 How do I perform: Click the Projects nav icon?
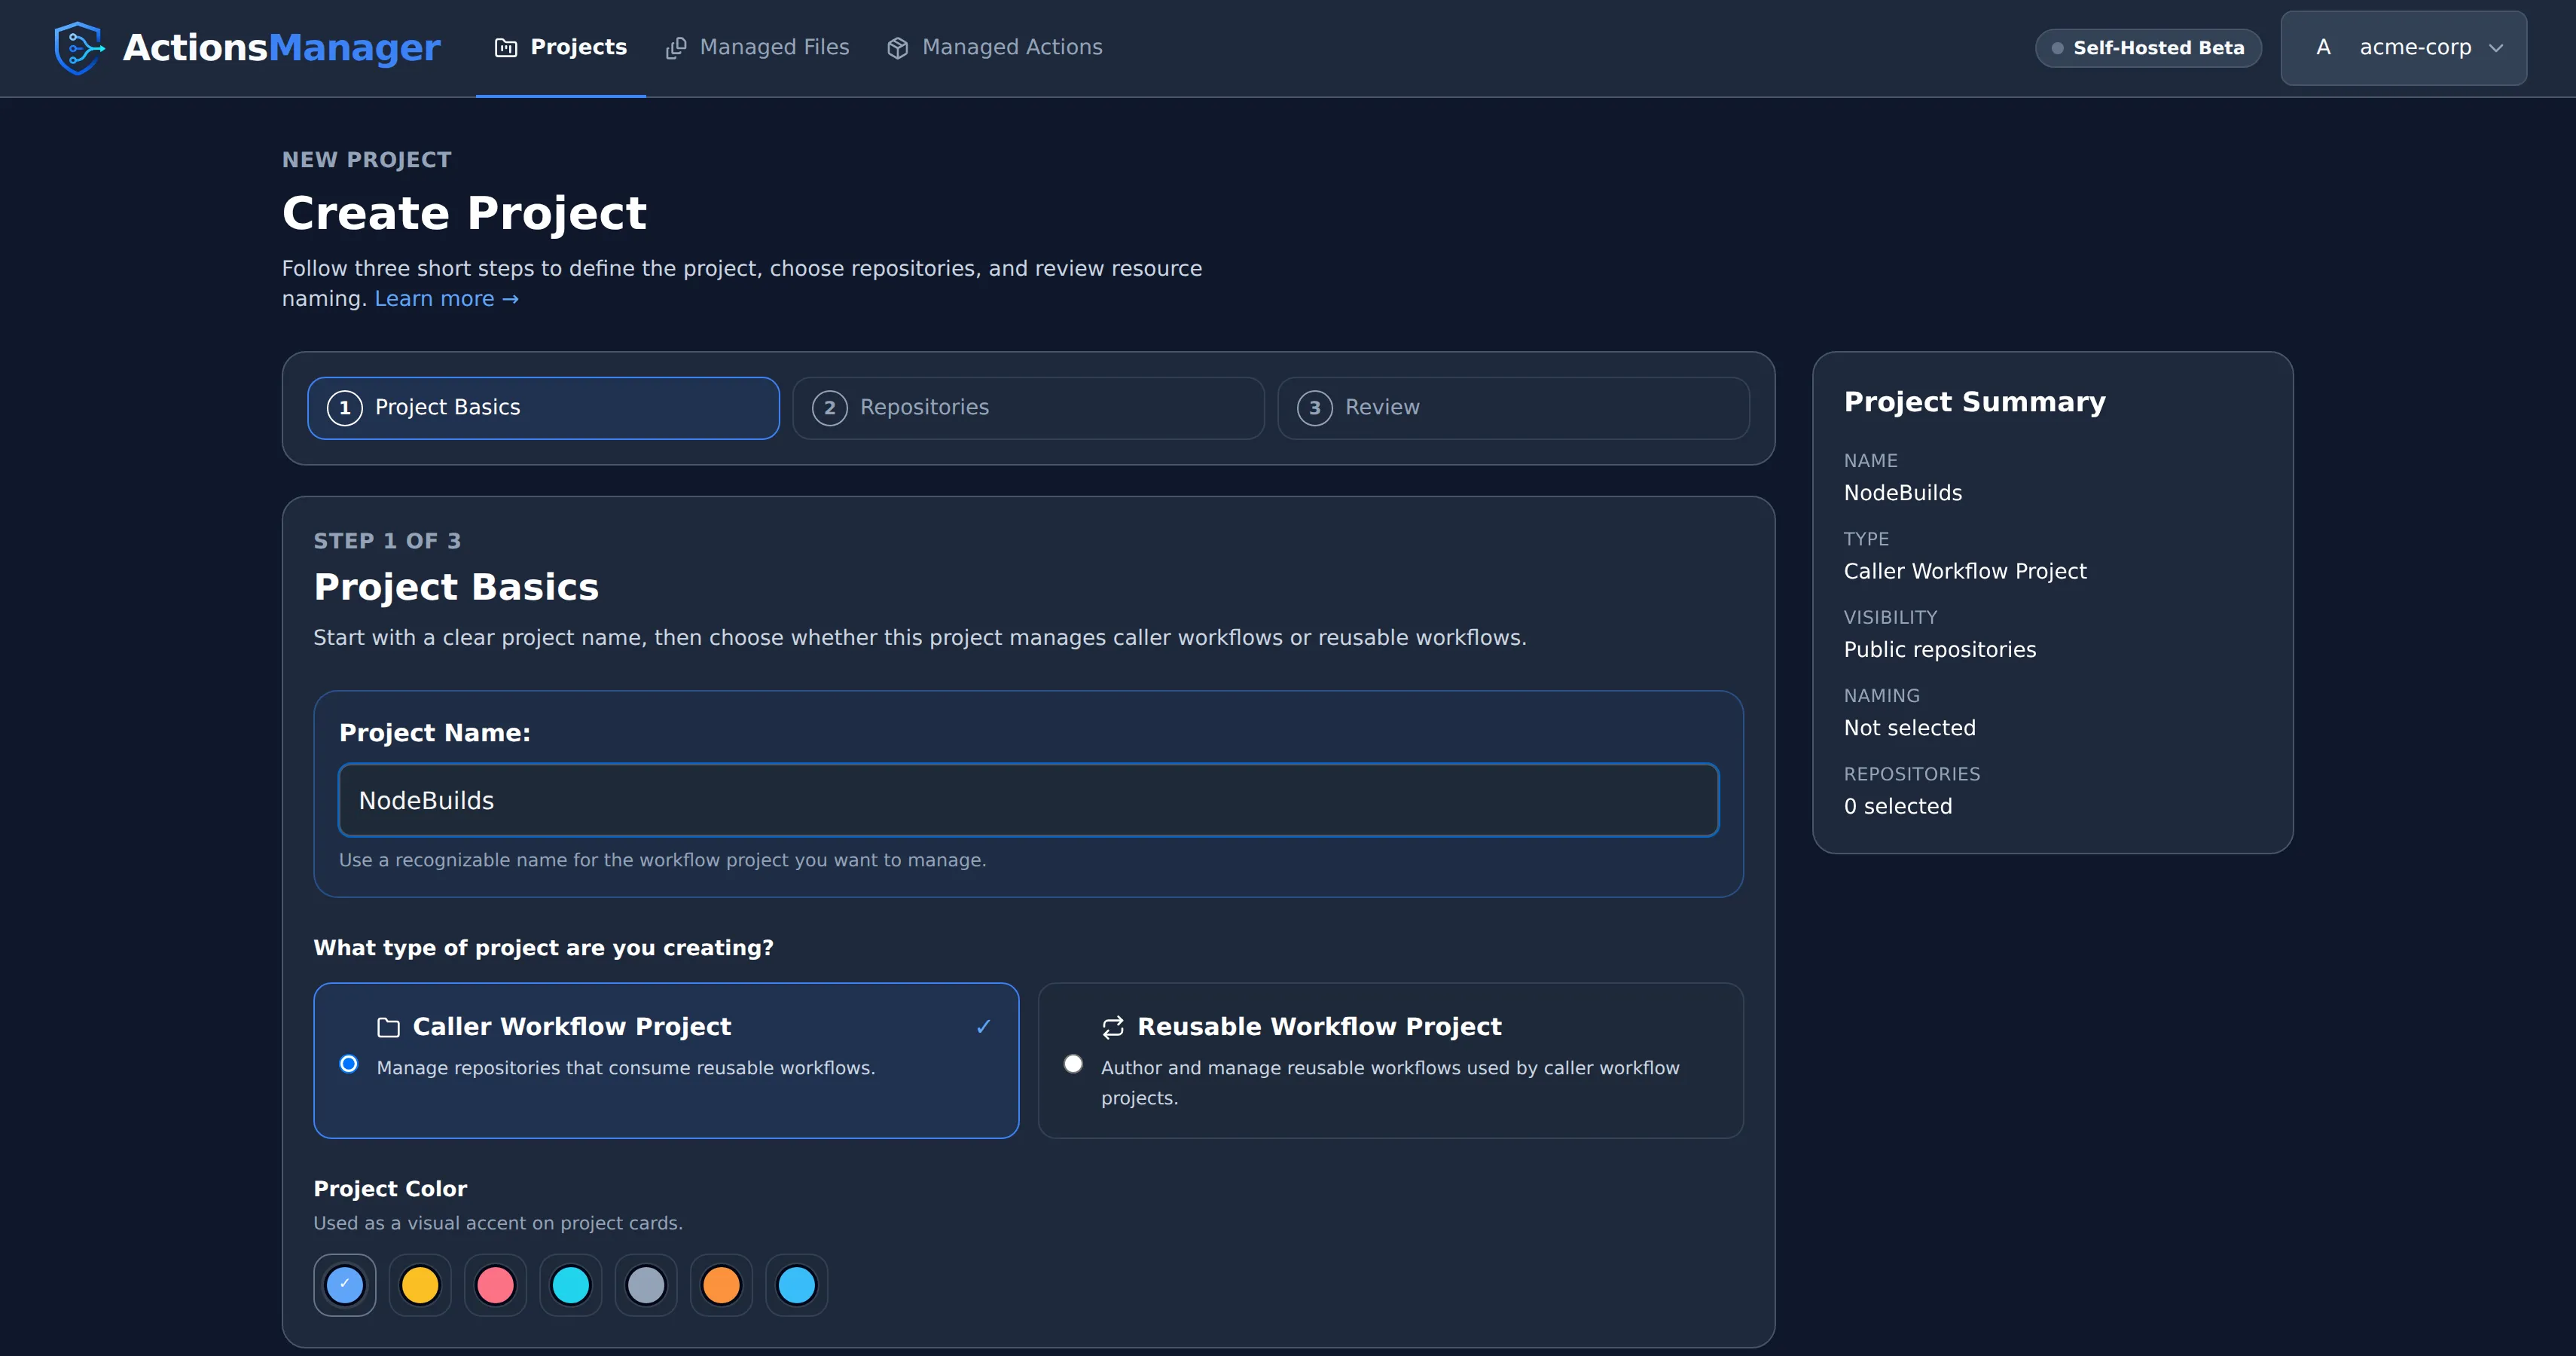(x=506, y=48)
